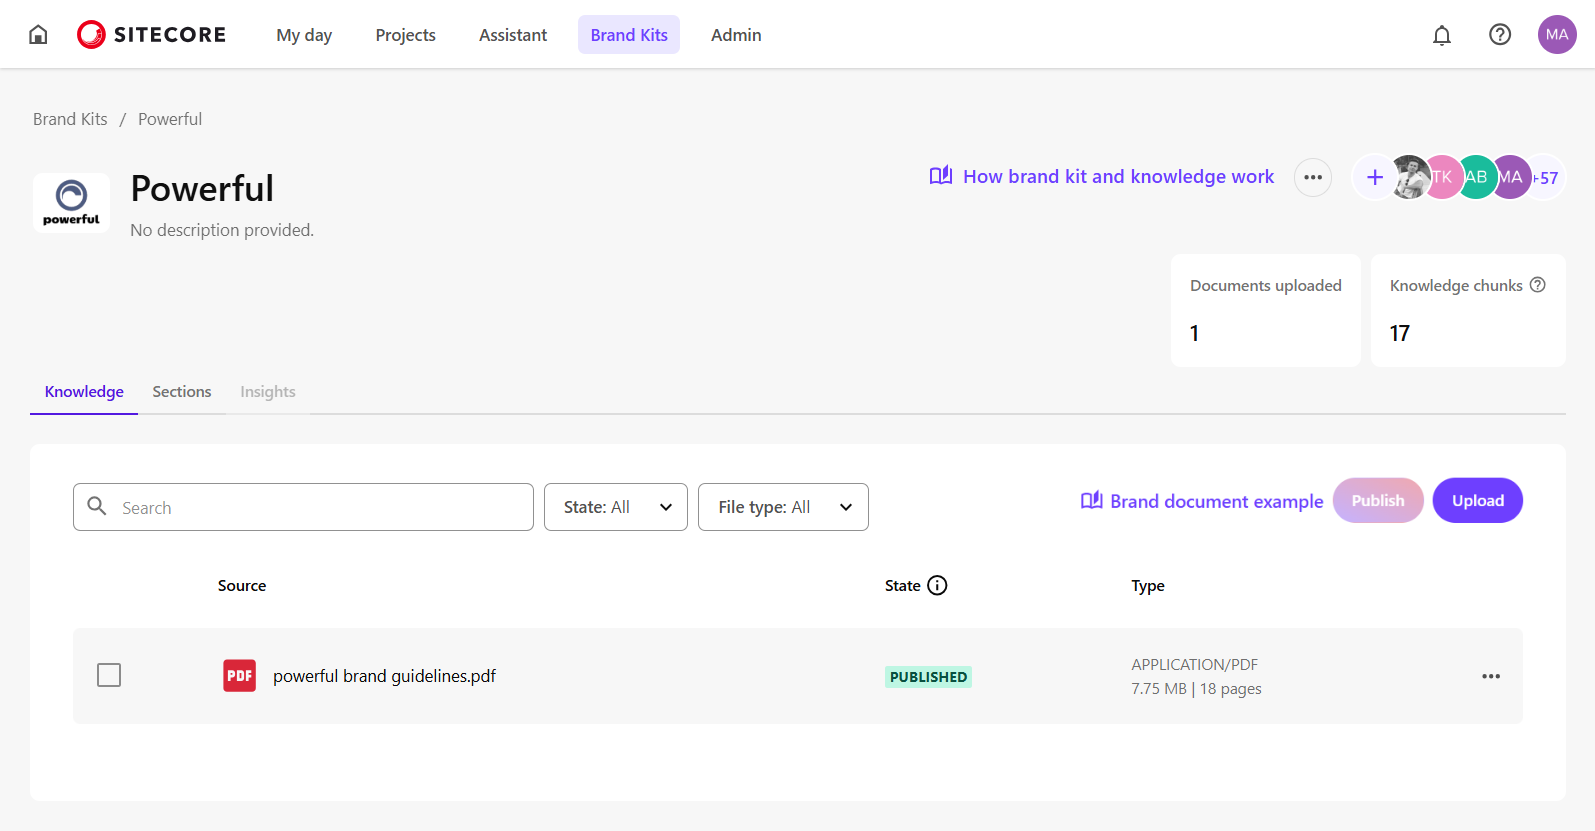Click the Powerful page heading
This screenshot has width=1595, height=831.
pos(202,189)
